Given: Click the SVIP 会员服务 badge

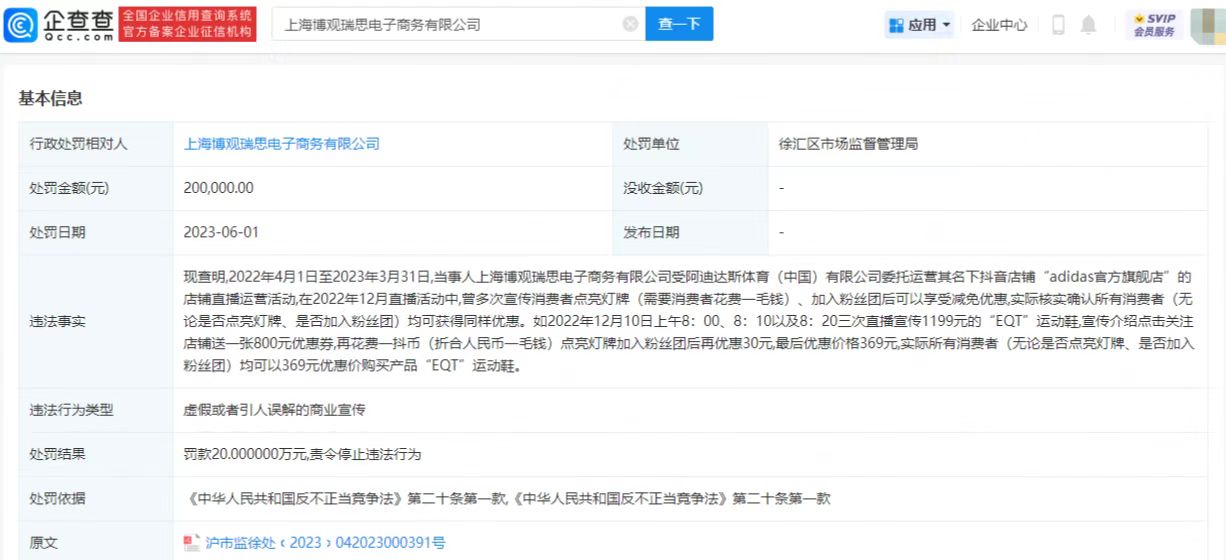Looking at the screenshot, I should [x=1154, y=25].
